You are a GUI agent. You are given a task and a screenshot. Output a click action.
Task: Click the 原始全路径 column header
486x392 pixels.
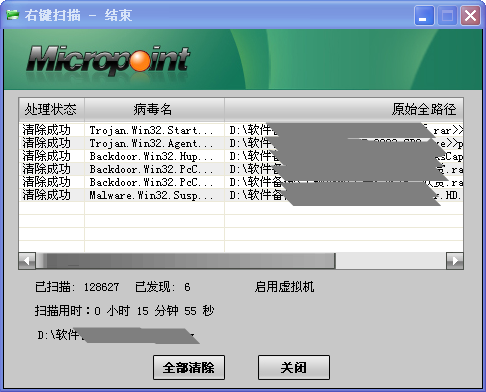pos(344,109)
